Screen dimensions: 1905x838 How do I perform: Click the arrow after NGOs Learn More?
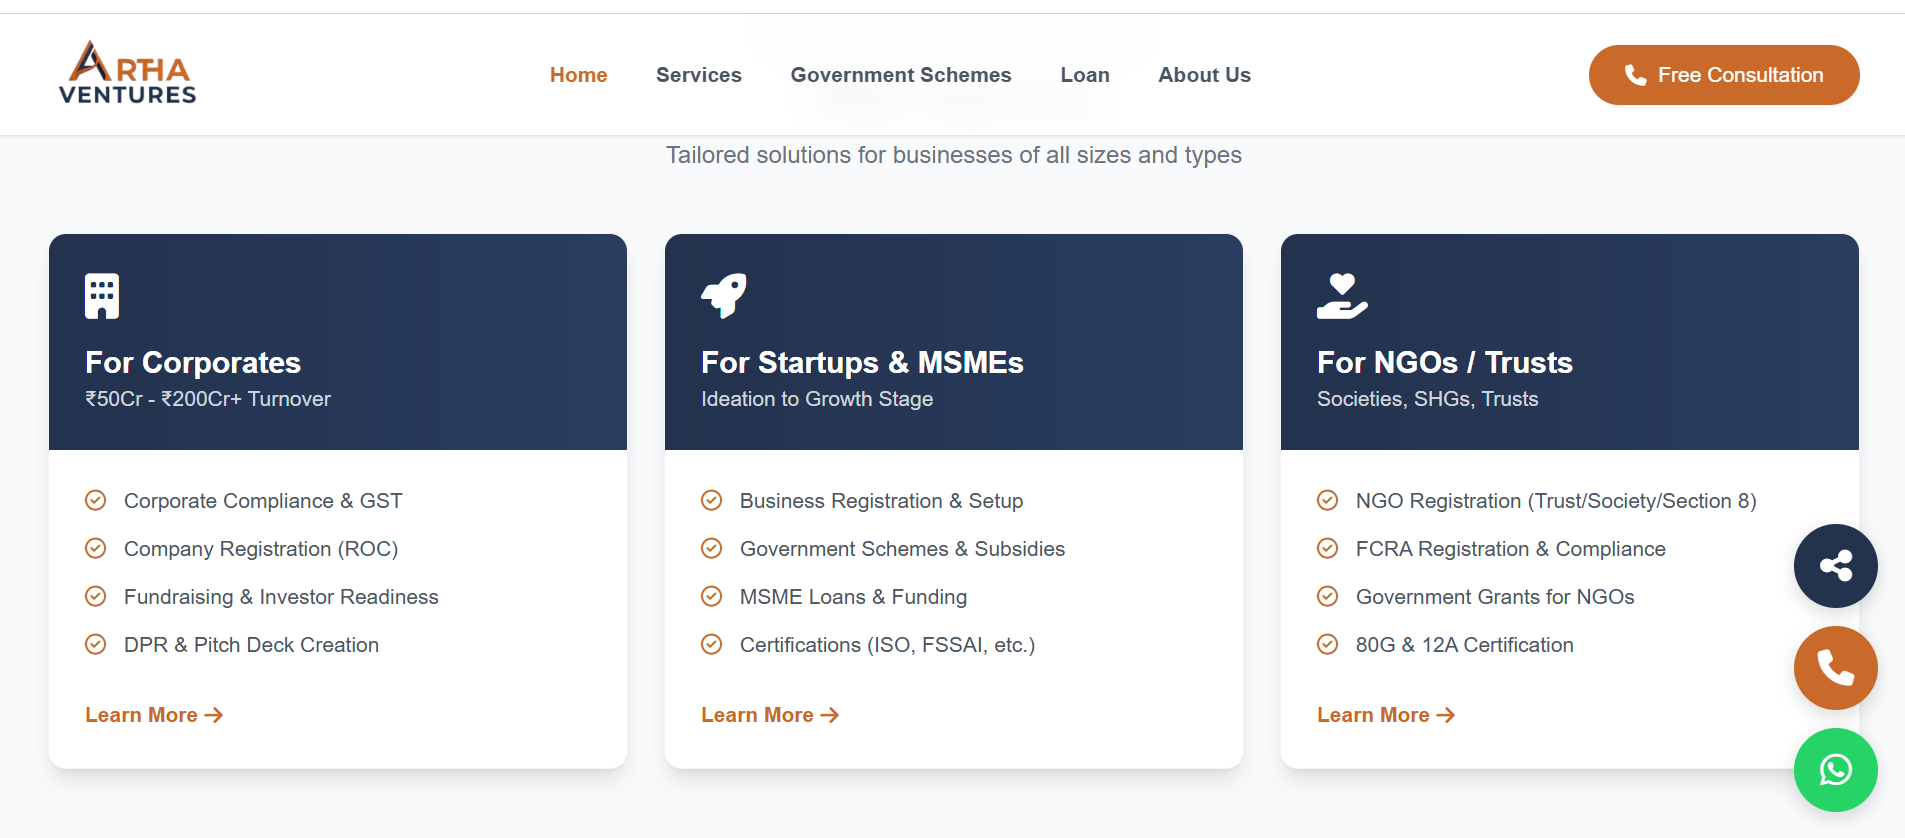point(1445,715)
